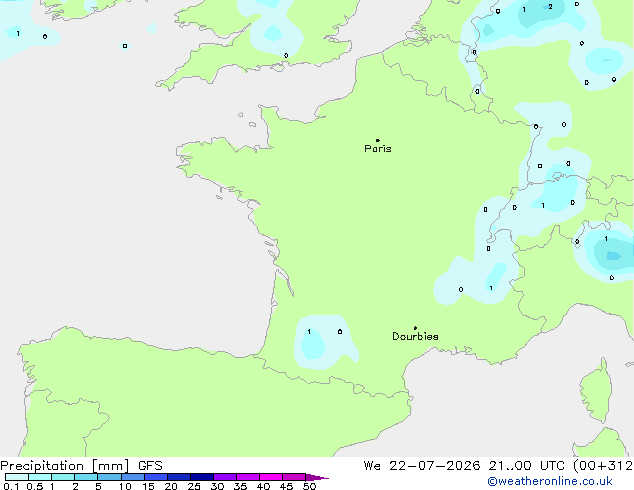Click the "2" precipitation value in top-right corner

(x=550, y=6)
